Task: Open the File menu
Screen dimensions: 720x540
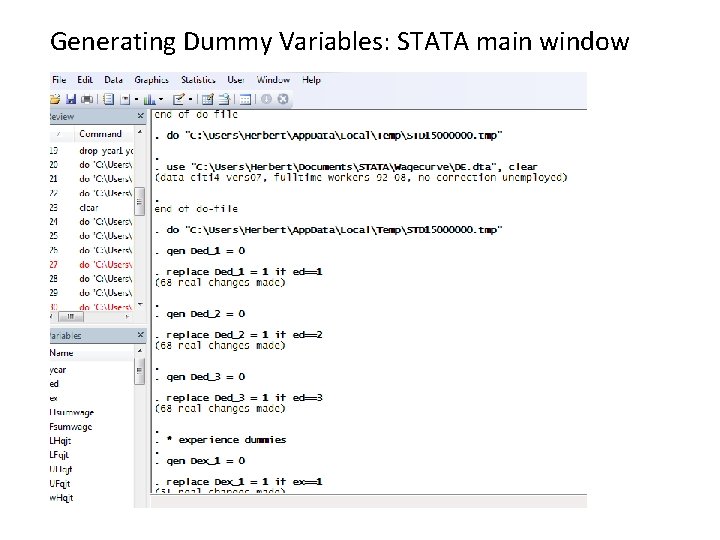Action: pyautogui.click(x=59, y=80)
